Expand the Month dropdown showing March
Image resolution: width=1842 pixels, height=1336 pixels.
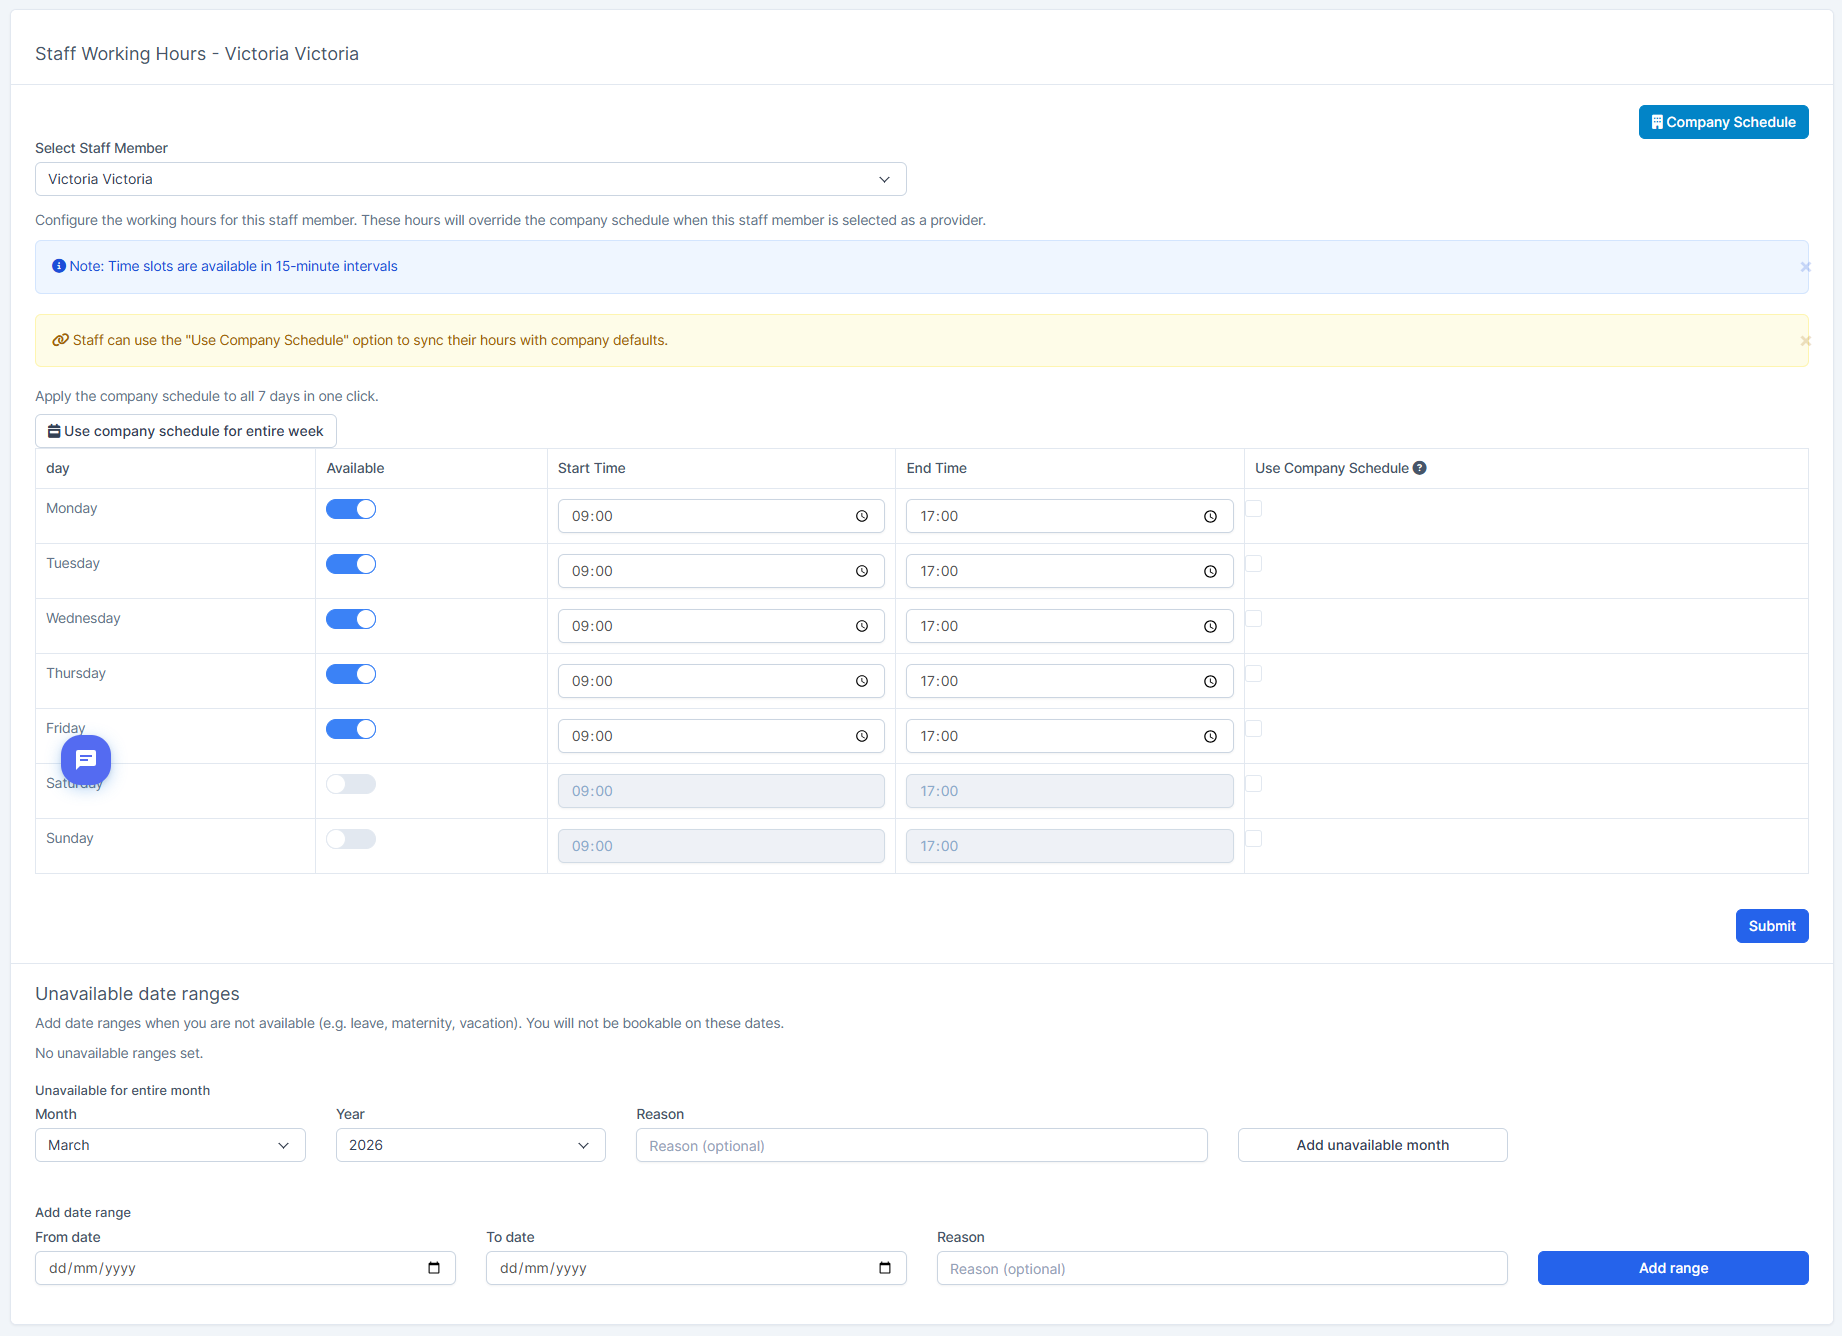170,1146
